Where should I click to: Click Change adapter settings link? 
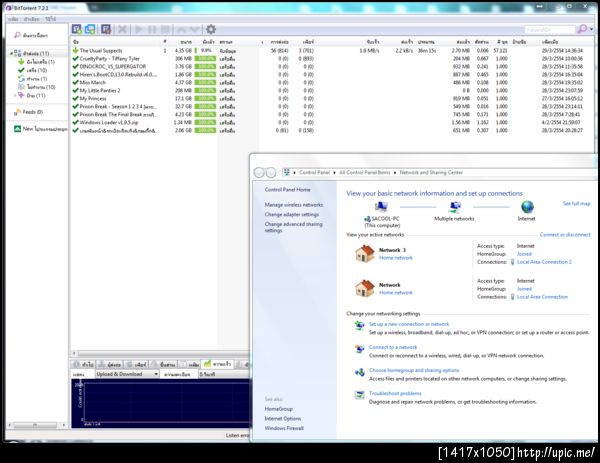pyautogui.click(x=292, y=214)
